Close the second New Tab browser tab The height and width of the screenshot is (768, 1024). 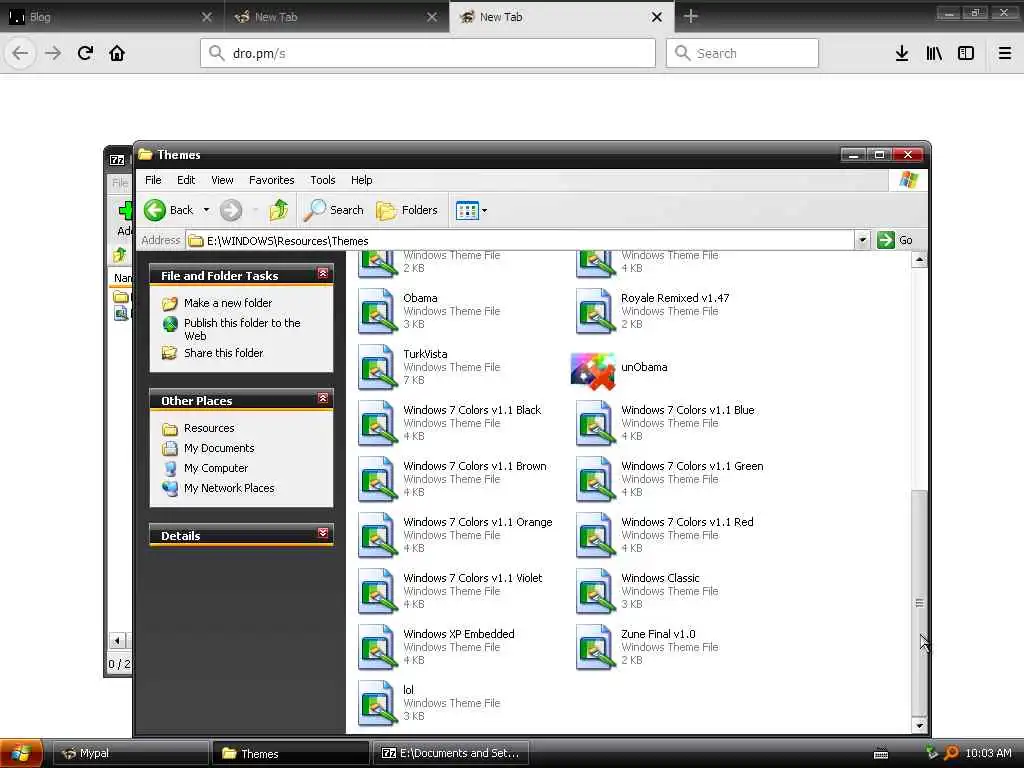pyautogui.click(x=657, y=17)
